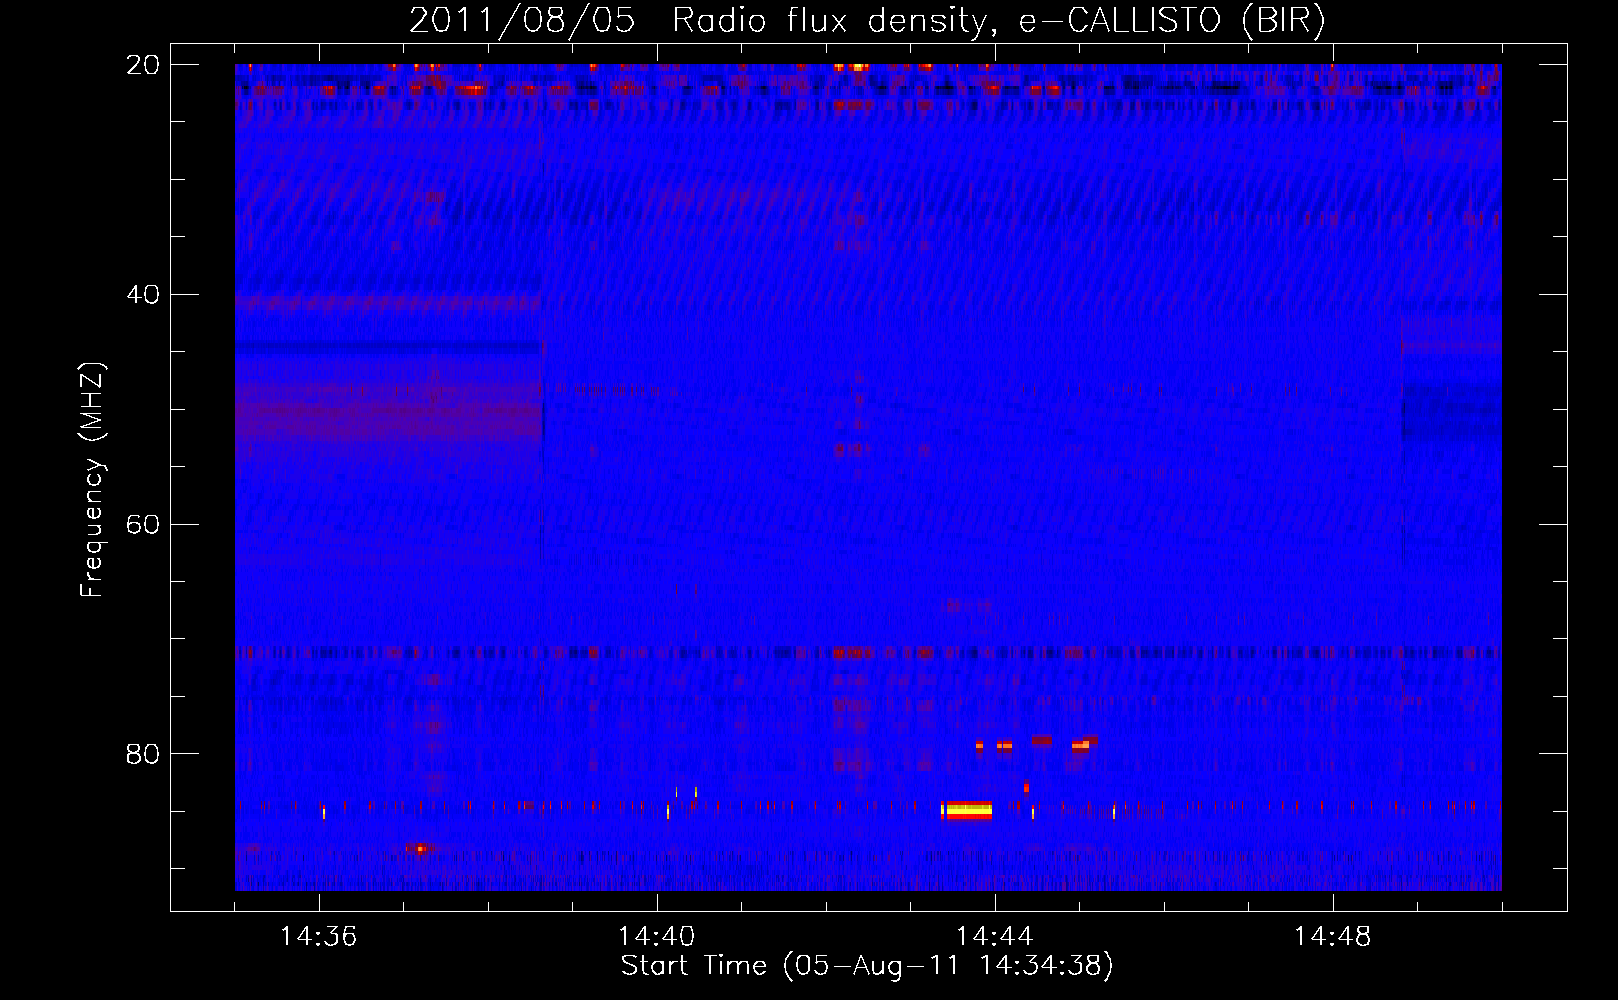The width and height of the screenshot is (1618, 1000).
Task: Click the 'Frequency (MHZ)' axis label
Action: 92,480
